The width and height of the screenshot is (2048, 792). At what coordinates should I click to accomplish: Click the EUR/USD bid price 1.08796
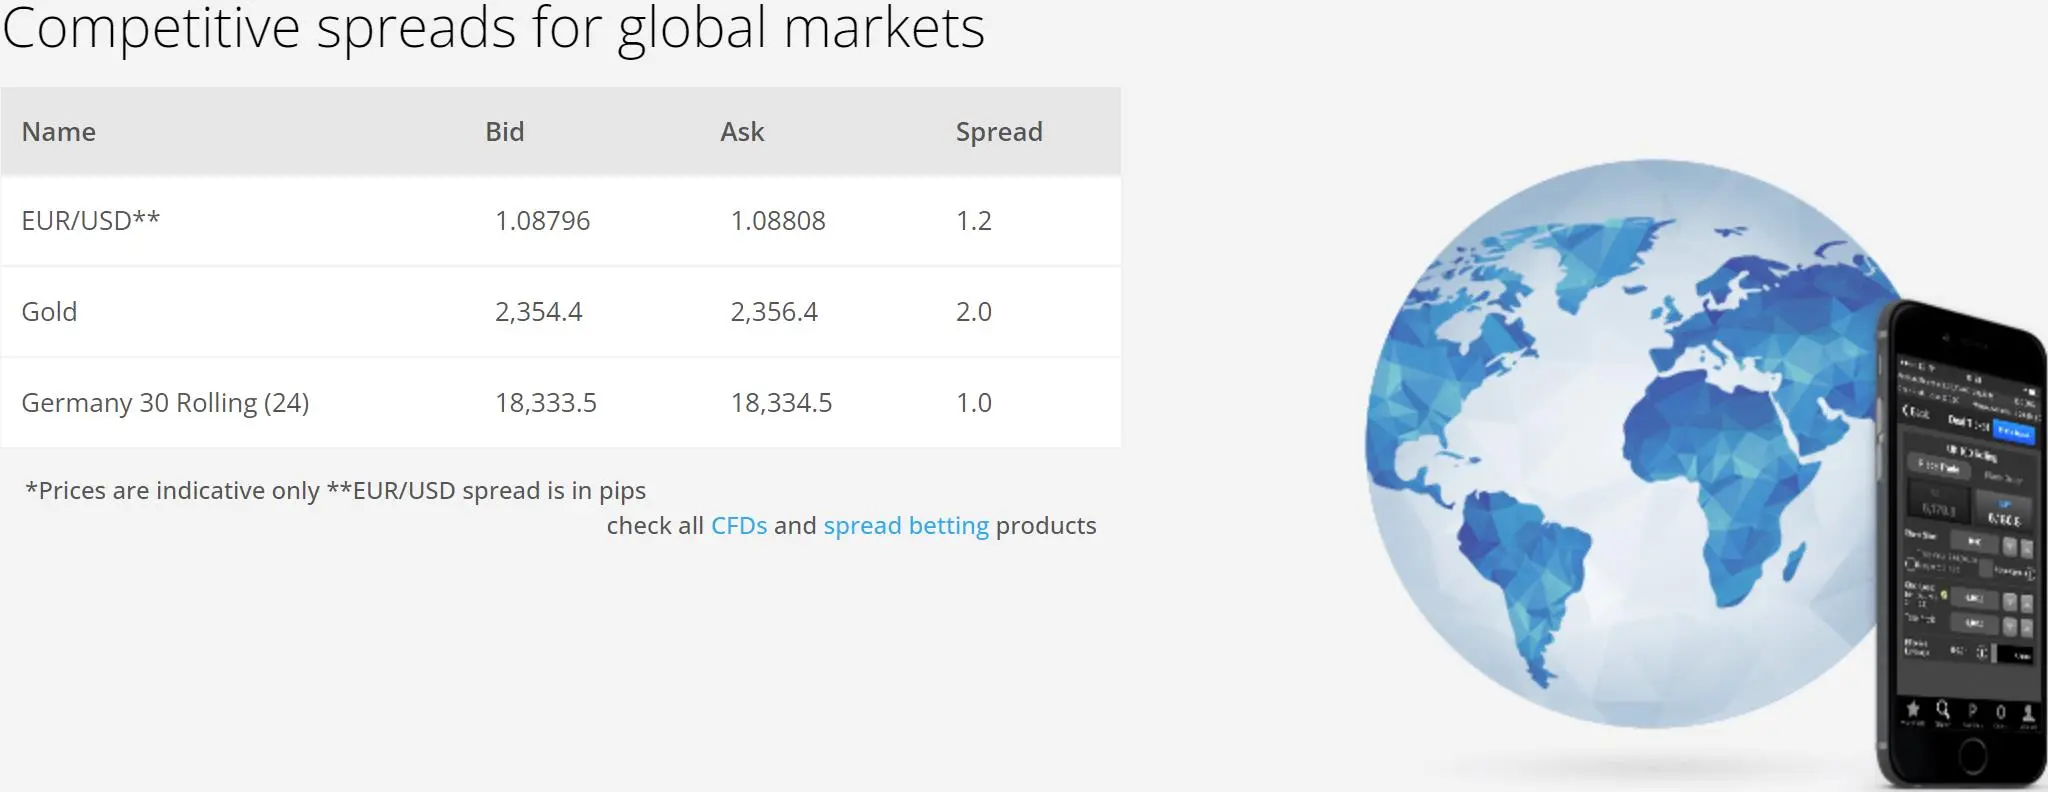pos(543,221)
